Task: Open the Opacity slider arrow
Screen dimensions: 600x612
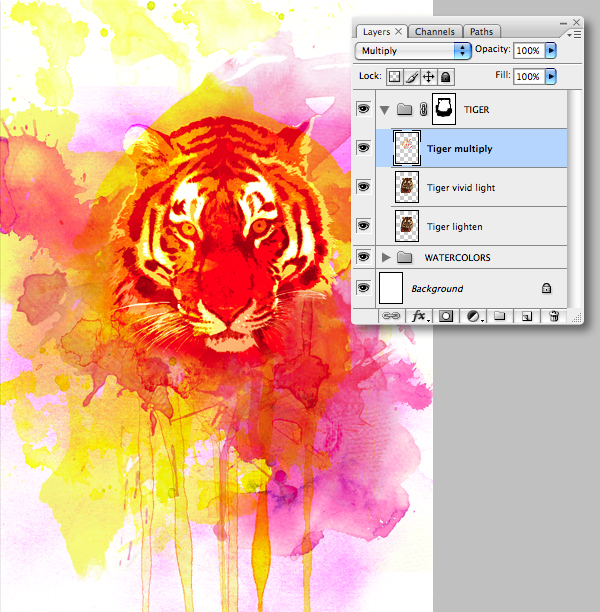Action: point(551,50)
